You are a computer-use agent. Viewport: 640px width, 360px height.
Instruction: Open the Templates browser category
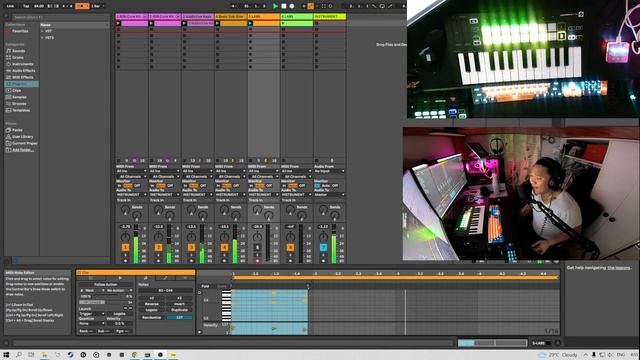pos(21,110)
